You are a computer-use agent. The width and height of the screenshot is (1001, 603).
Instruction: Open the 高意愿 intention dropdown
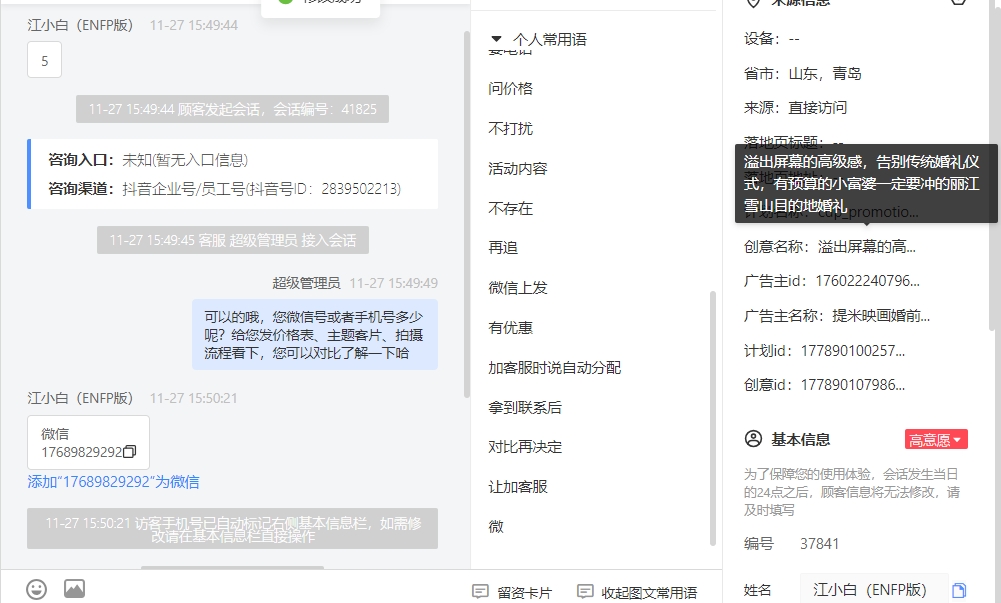point(936,440)
